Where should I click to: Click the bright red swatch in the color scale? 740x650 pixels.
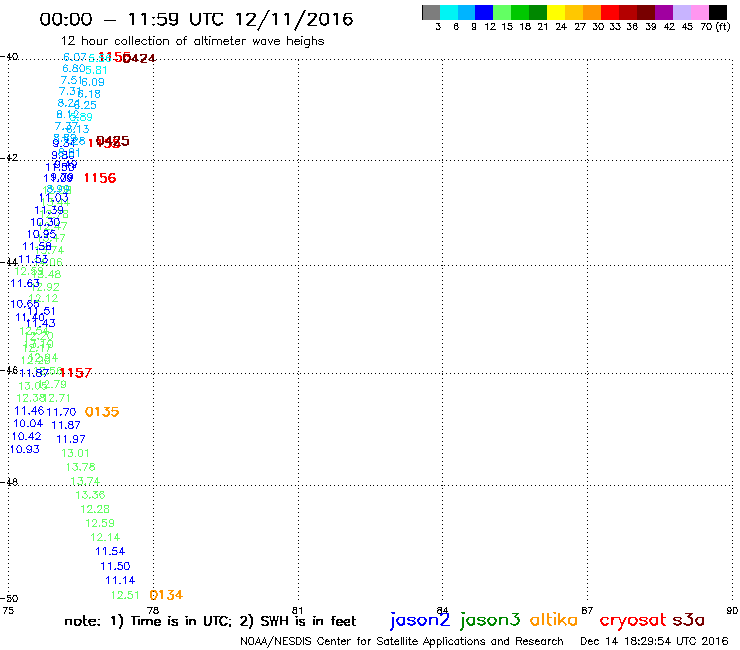click(610, 12)
